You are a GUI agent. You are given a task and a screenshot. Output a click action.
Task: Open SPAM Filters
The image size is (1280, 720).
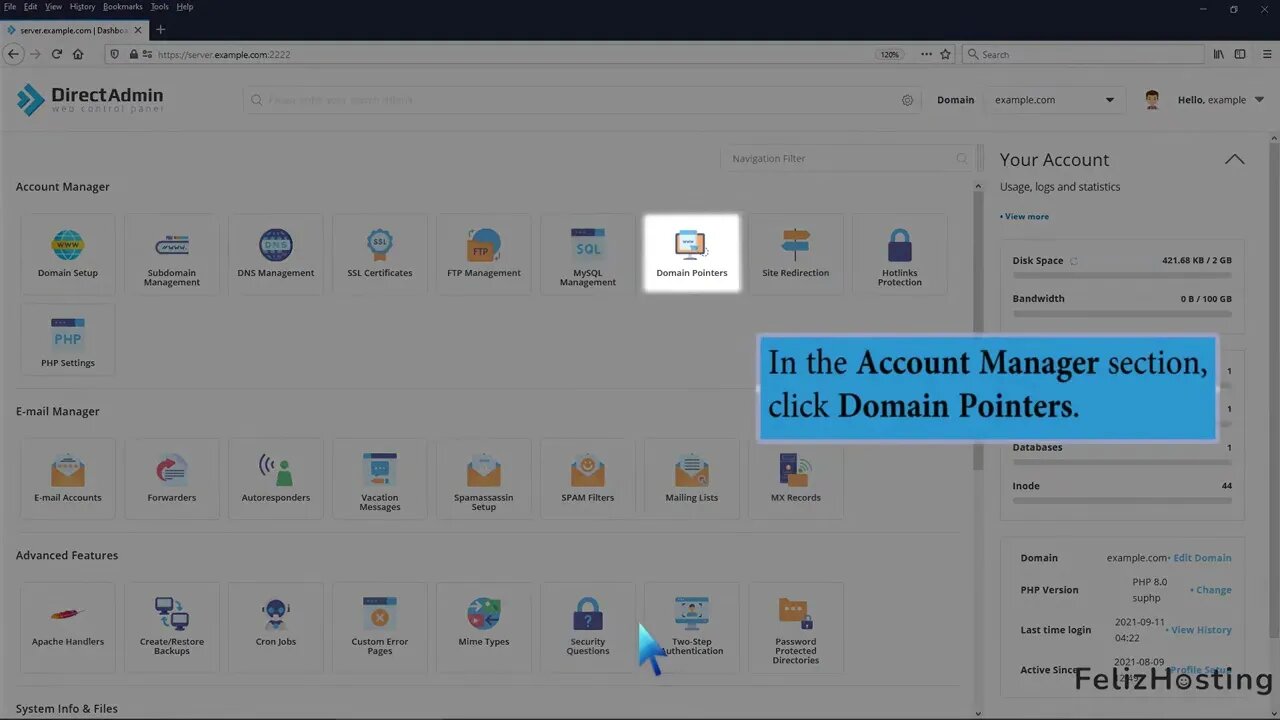(588, 478)
